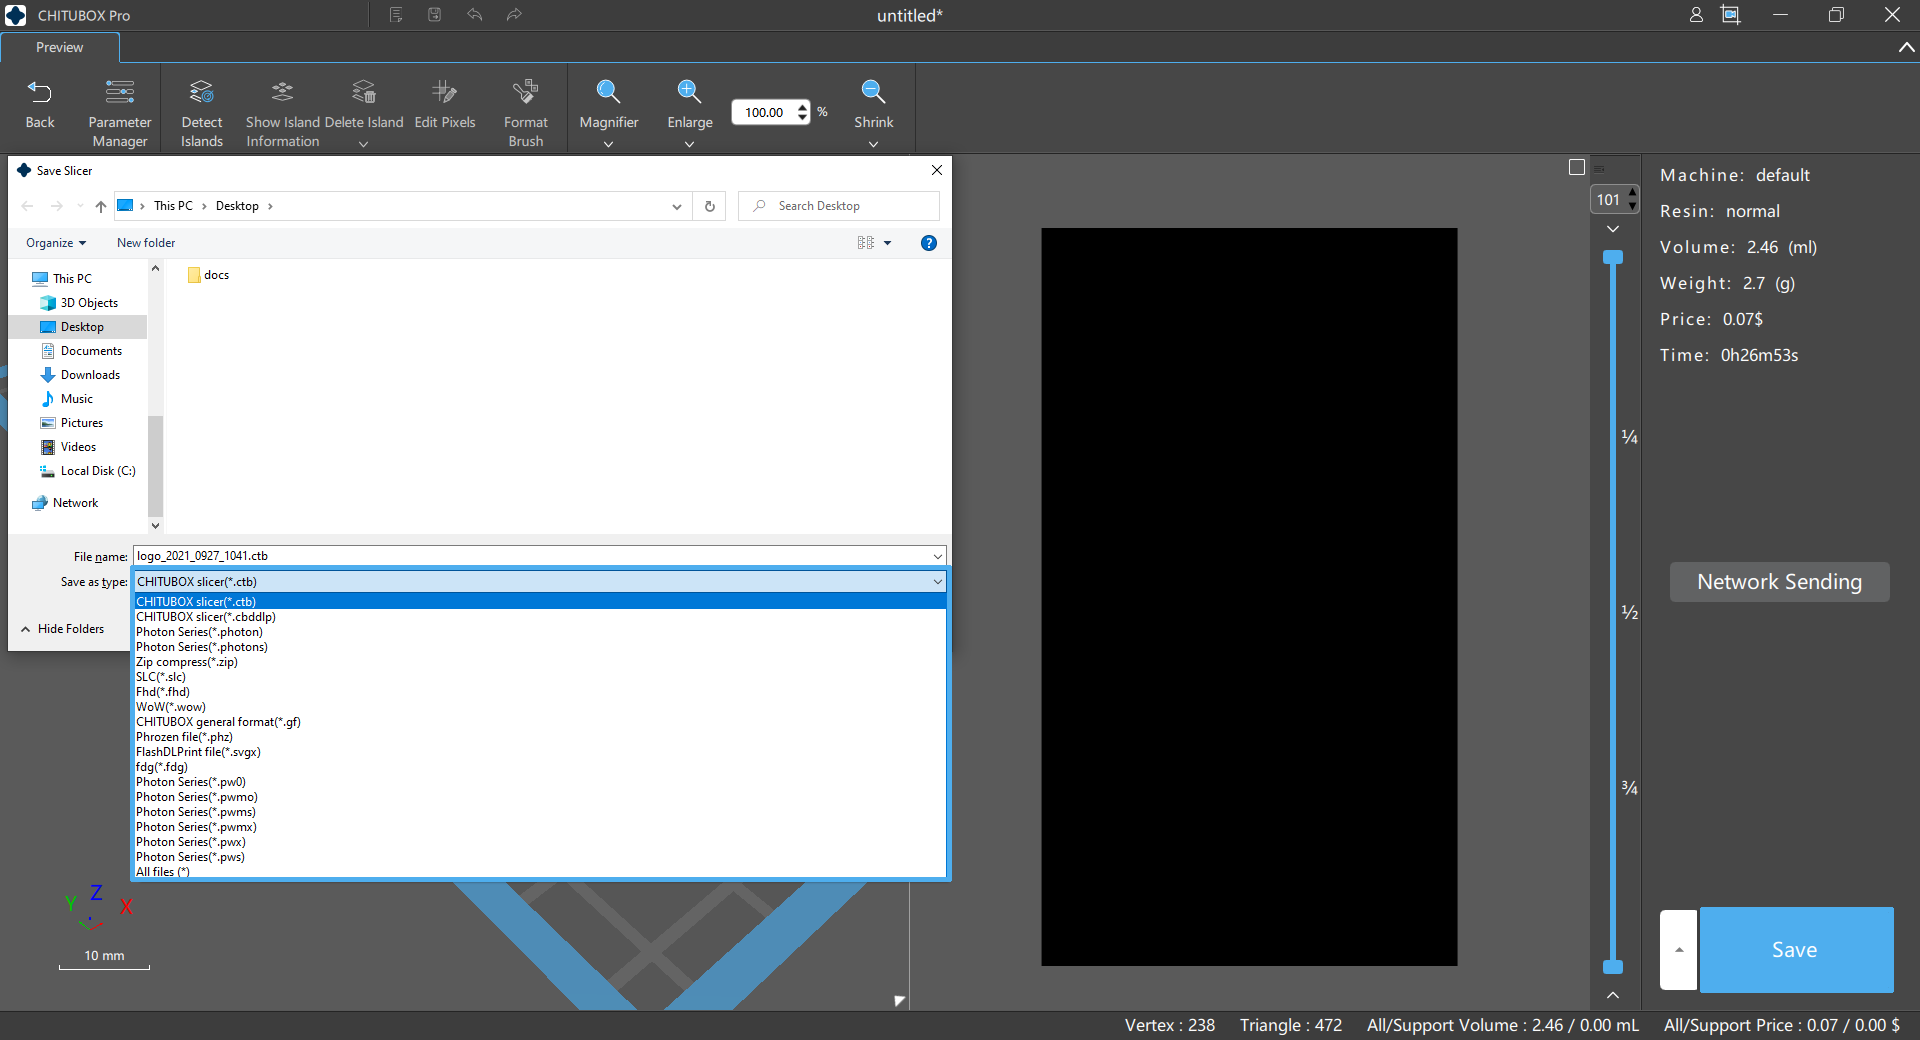This screenshot has width=1920, height=1040.
Task: Click the Back arrow icon
Action: 39,93
